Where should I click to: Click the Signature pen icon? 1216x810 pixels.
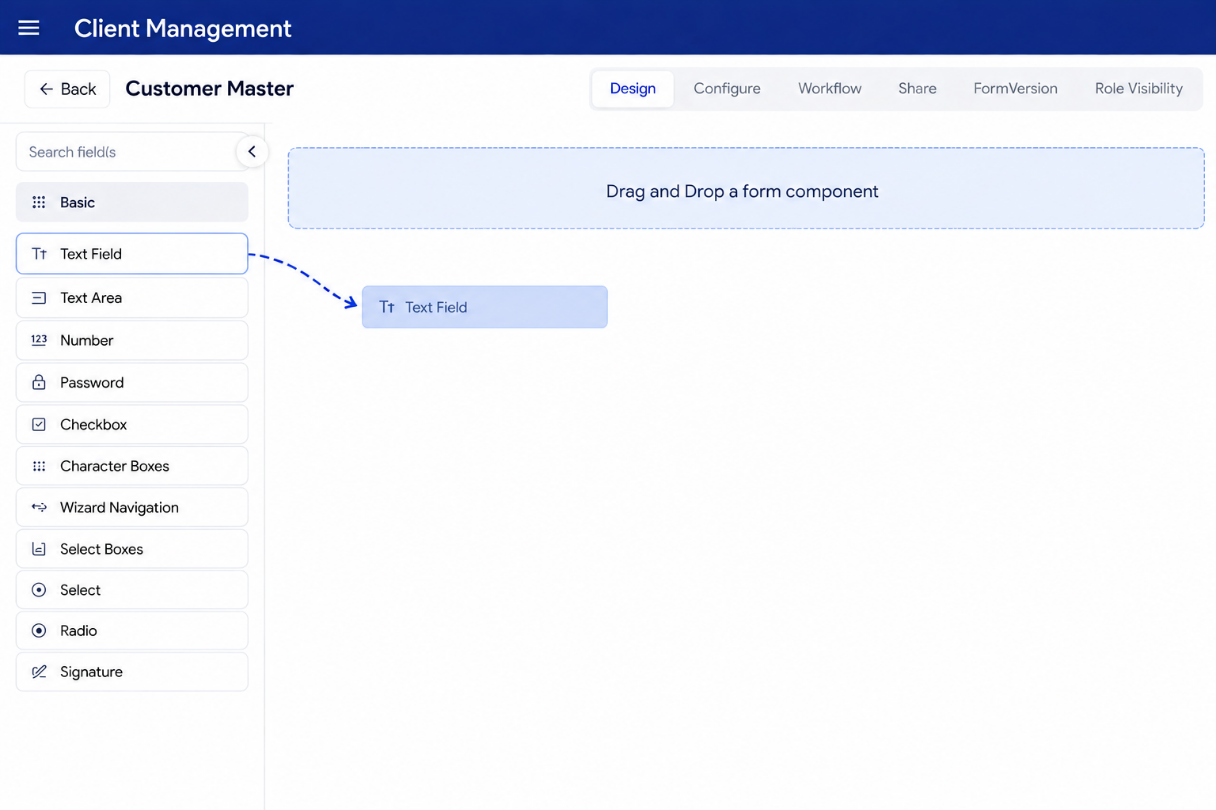tap(39, 672)
